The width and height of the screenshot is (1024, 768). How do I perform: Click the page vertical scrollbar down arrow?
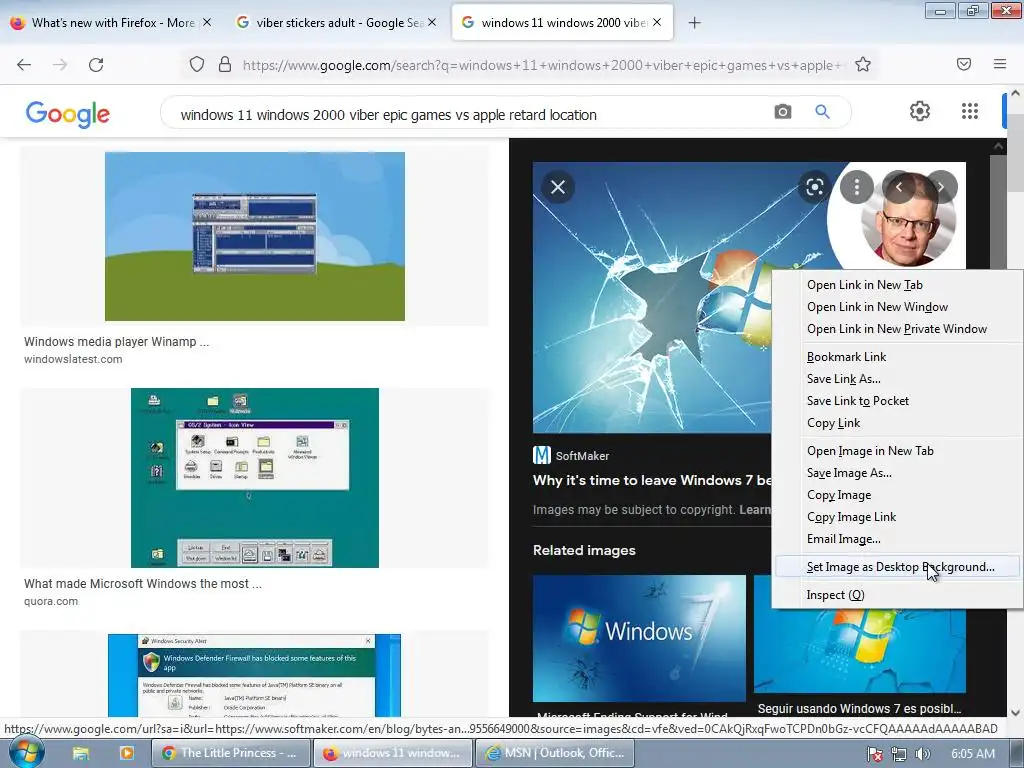[x=1016, y=712]
